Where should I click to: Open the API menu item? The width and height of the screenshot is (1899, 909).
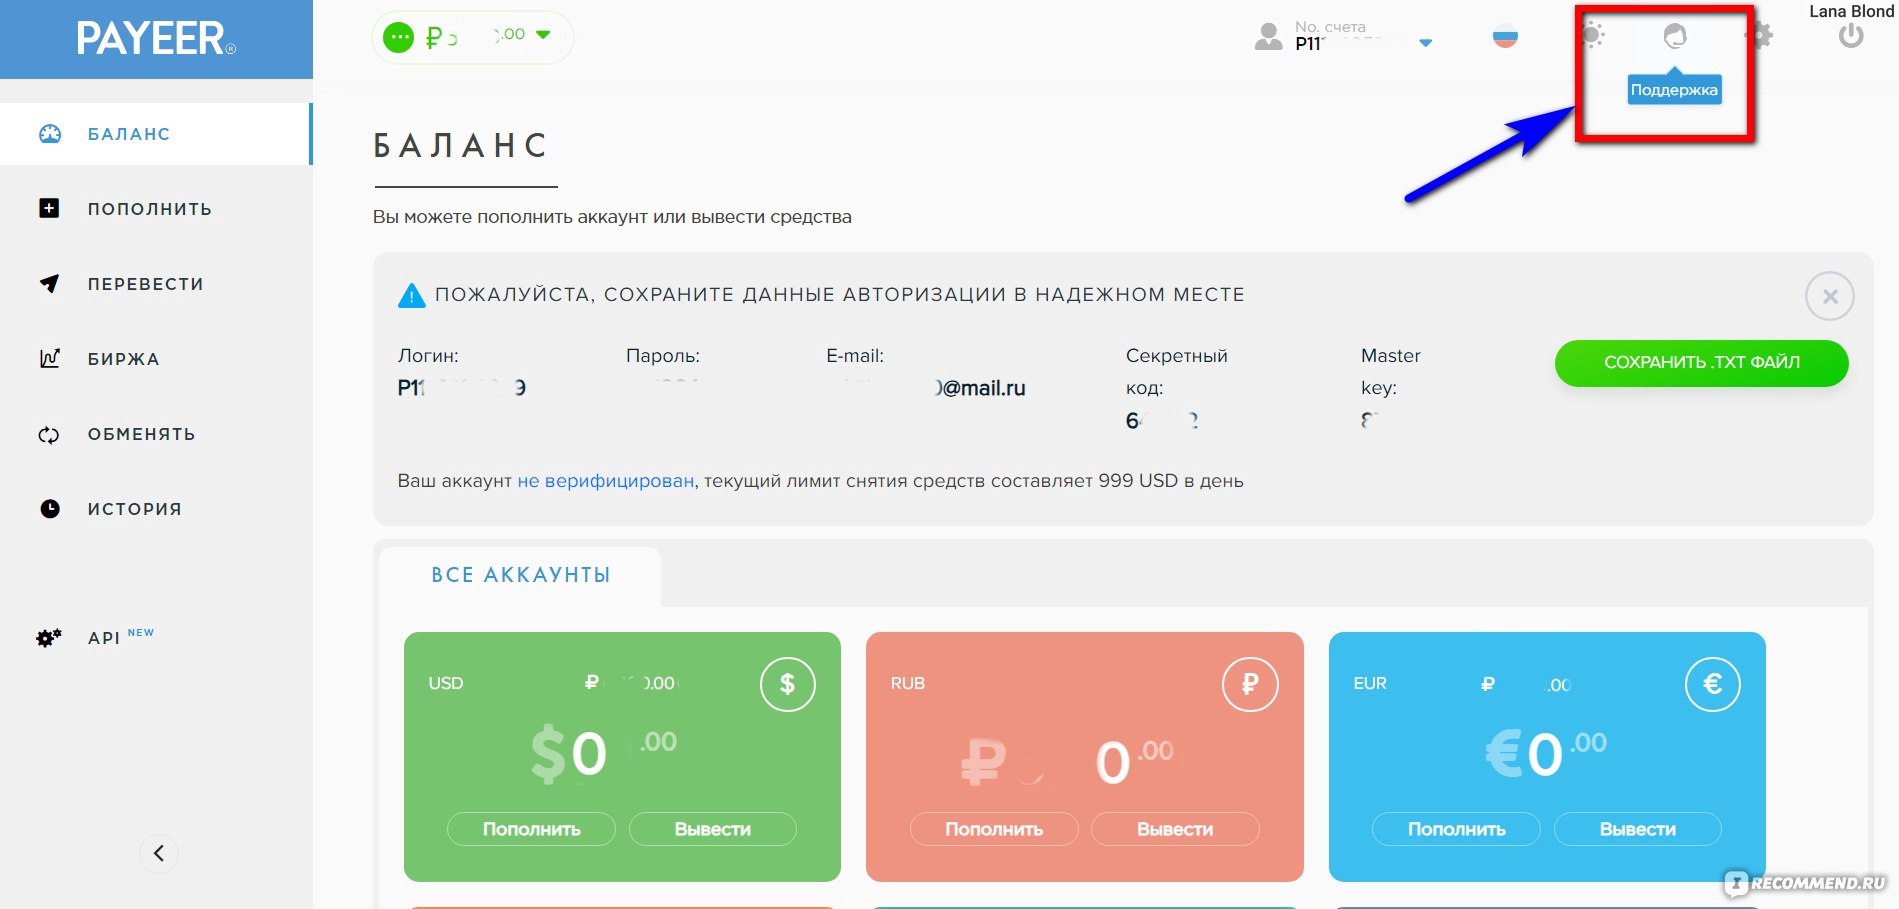(x=120, y=637)
